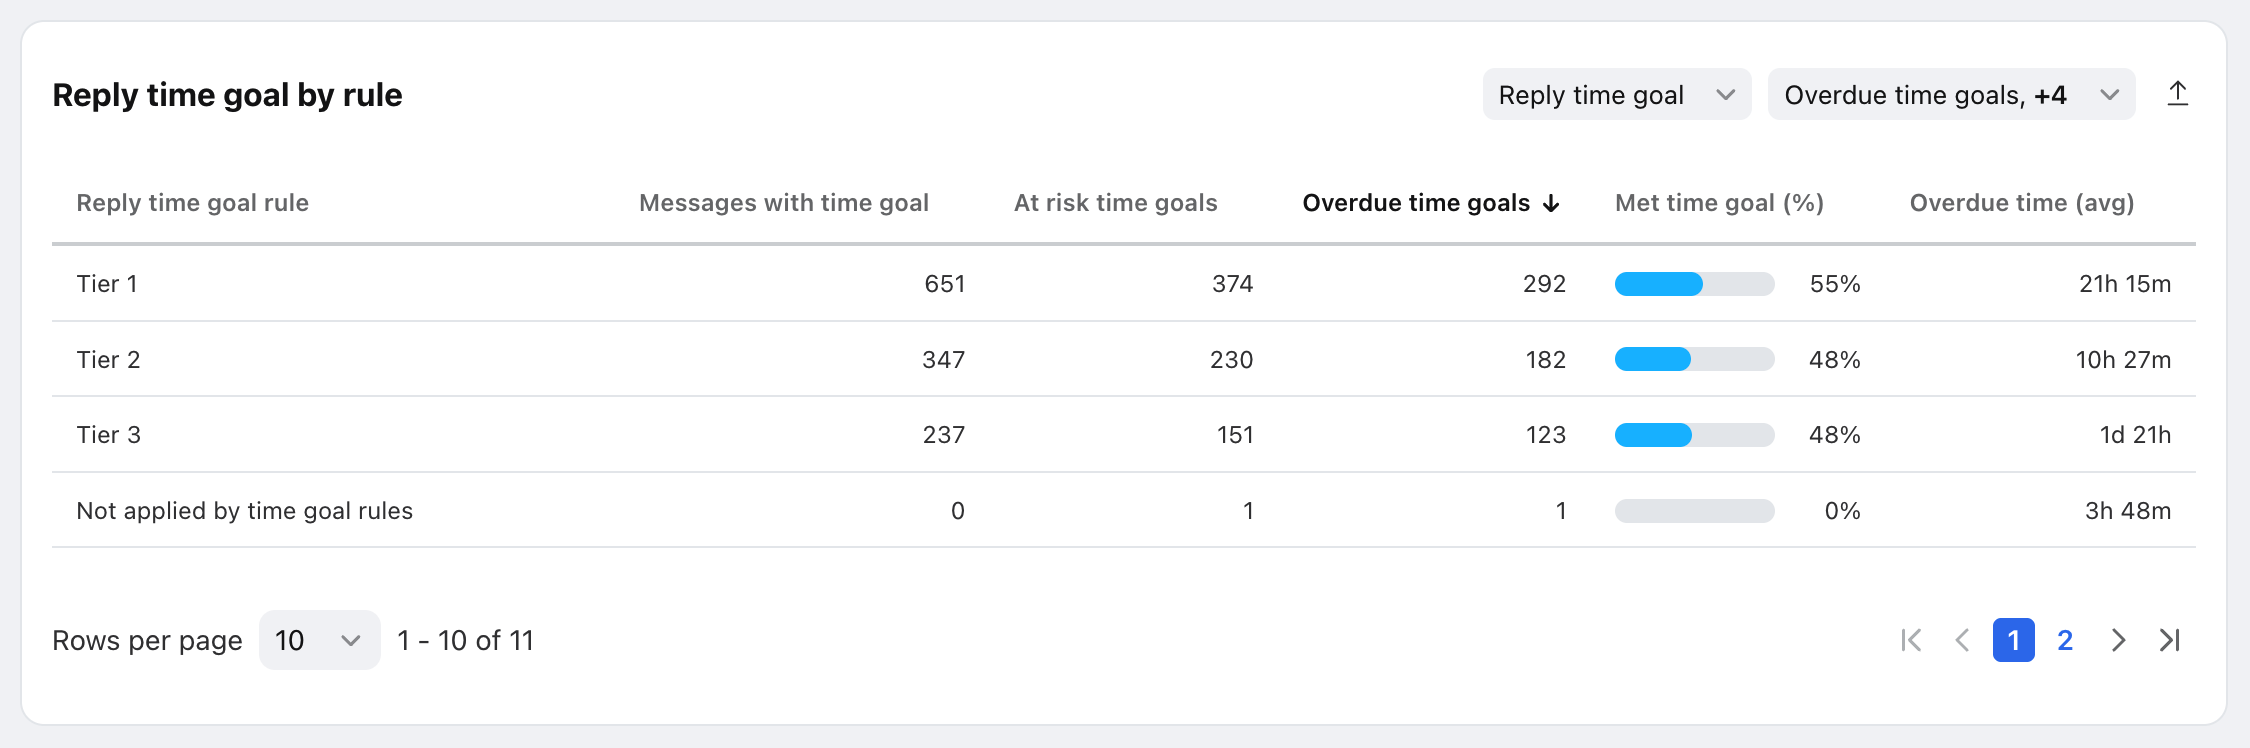Click the Not applied by time goal rules row
Viewport: 2250px width, 748px height.
coord(1124,510)
